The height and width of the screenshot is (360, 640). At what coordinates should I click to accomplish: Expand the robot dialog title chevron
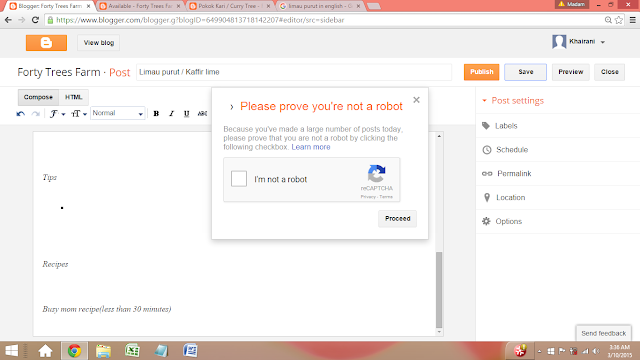pos(231,107)
